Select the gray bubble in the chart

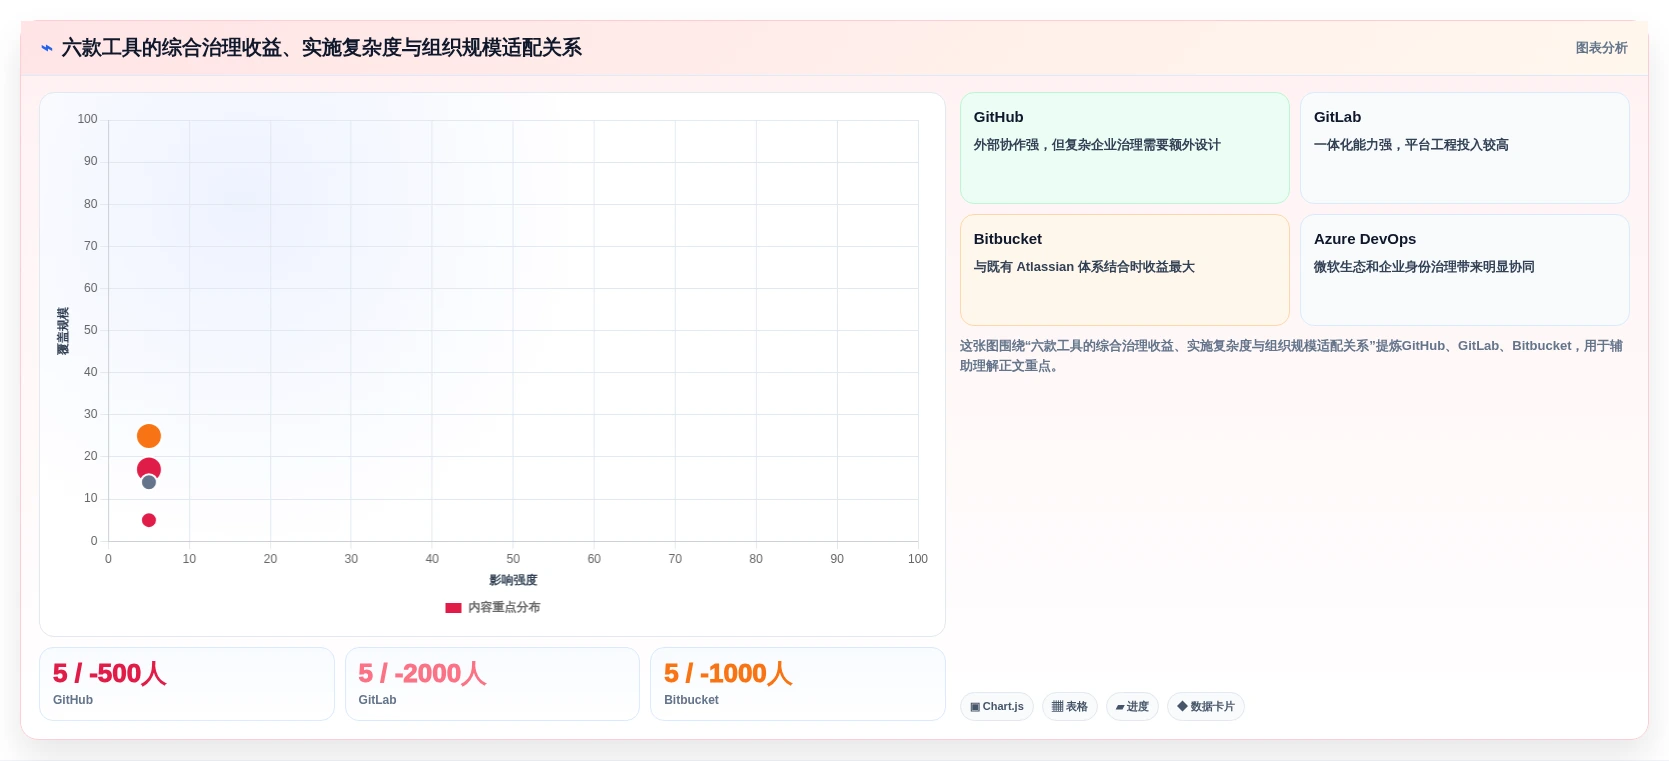click(149, 482)
